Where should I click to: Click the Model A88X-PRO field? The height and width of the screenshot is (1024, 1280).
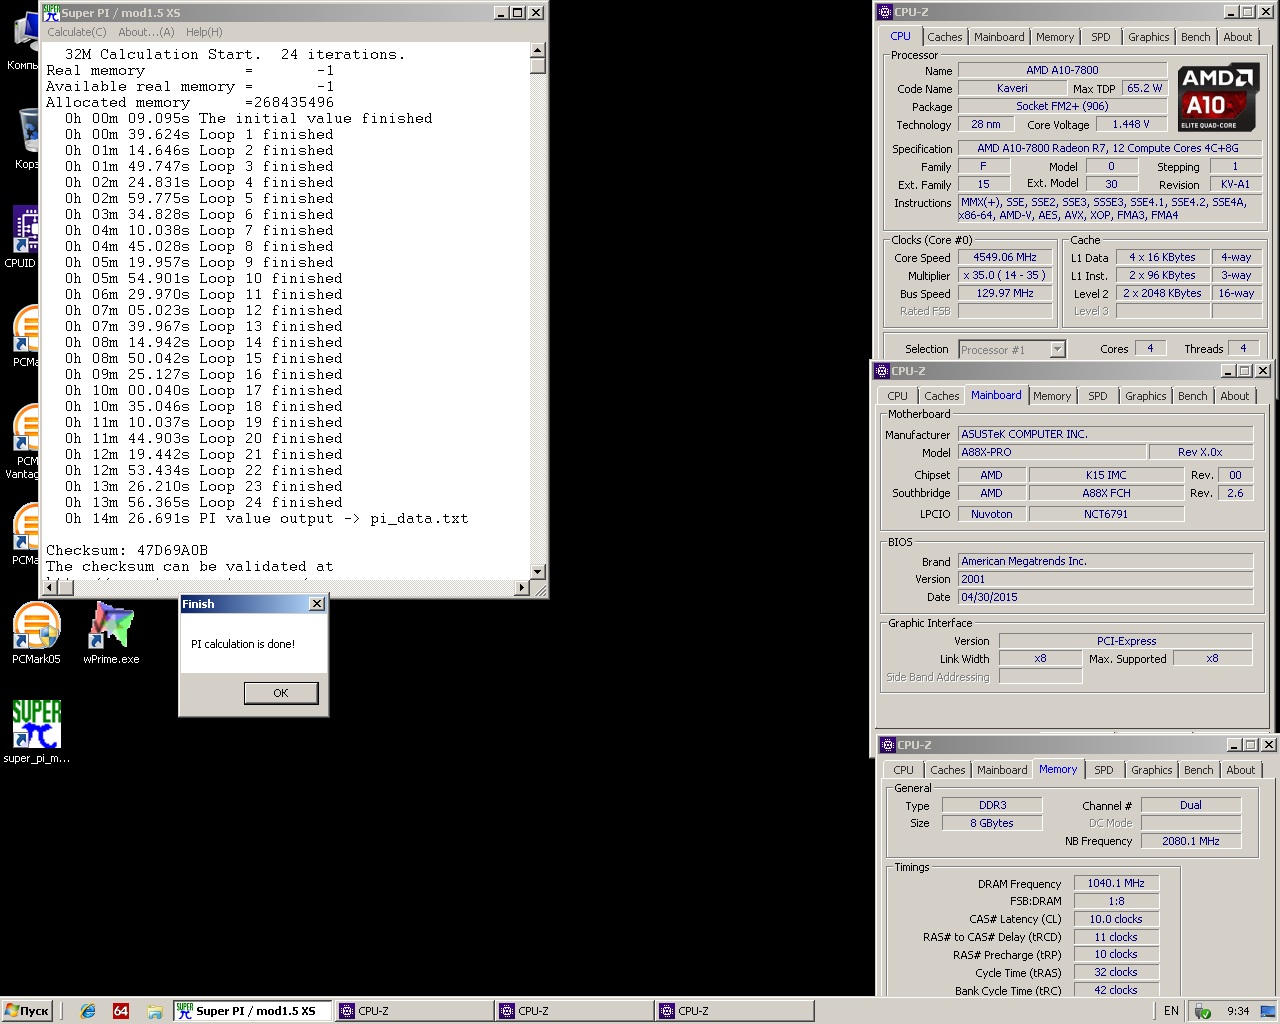[x=1051, y=452]
